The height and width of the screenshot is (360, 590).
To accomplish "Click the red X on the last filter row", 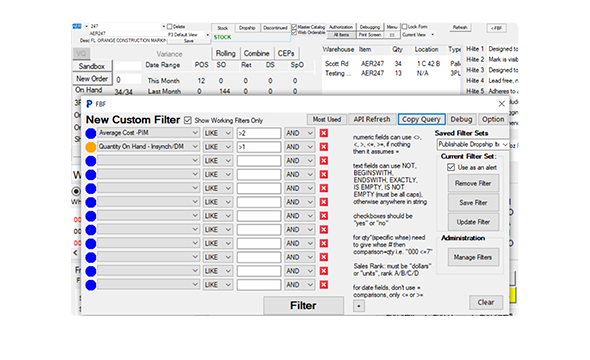I will (324, 285).
